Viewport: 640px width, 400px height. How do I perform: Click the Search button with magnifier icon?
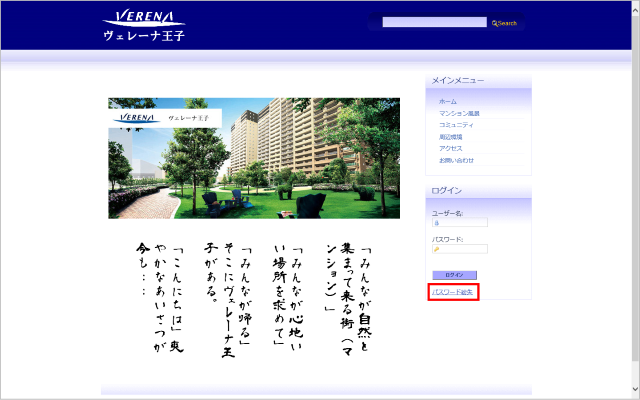pos(504,23)
